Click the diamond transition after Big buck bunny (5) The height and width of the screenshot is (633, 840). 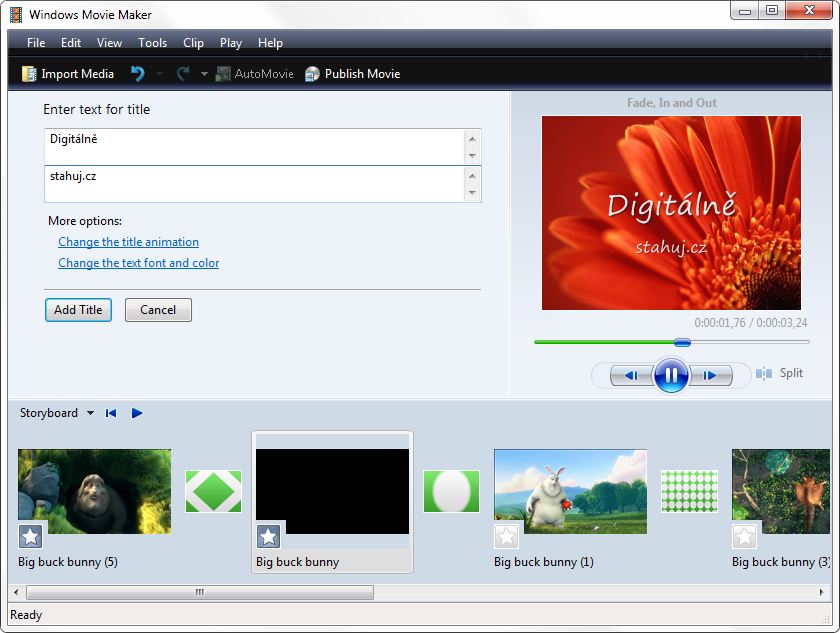tap(213, 491)
